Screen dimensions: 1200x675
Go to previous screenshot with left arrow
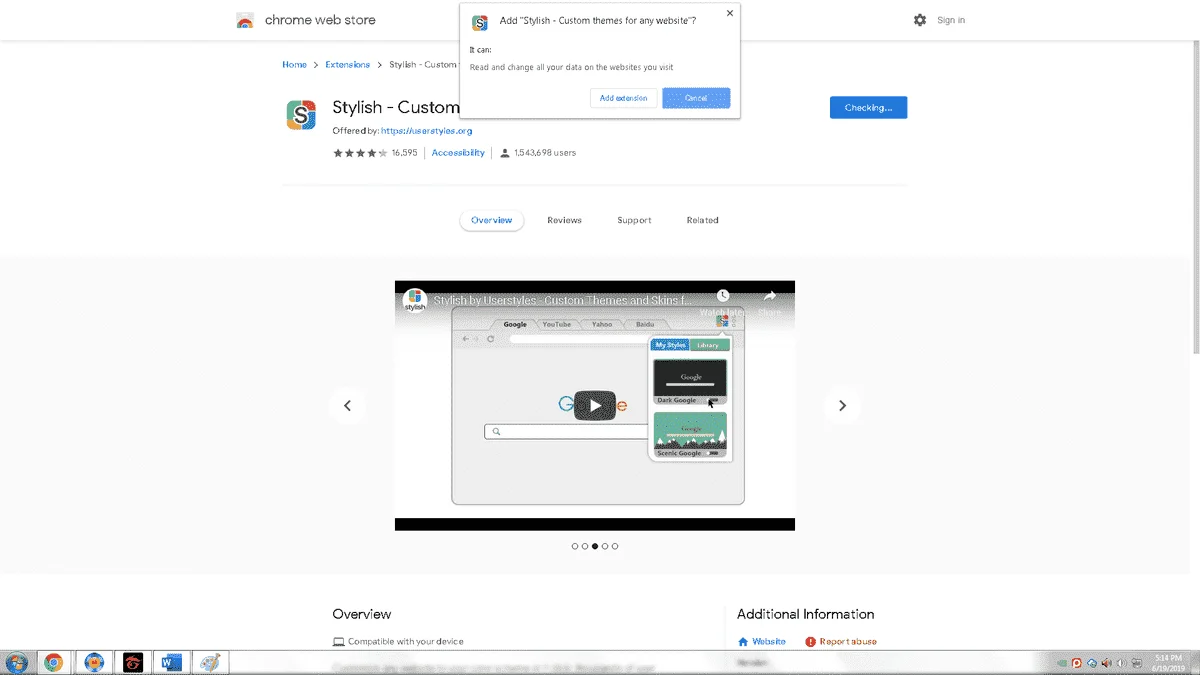(347, 405)
